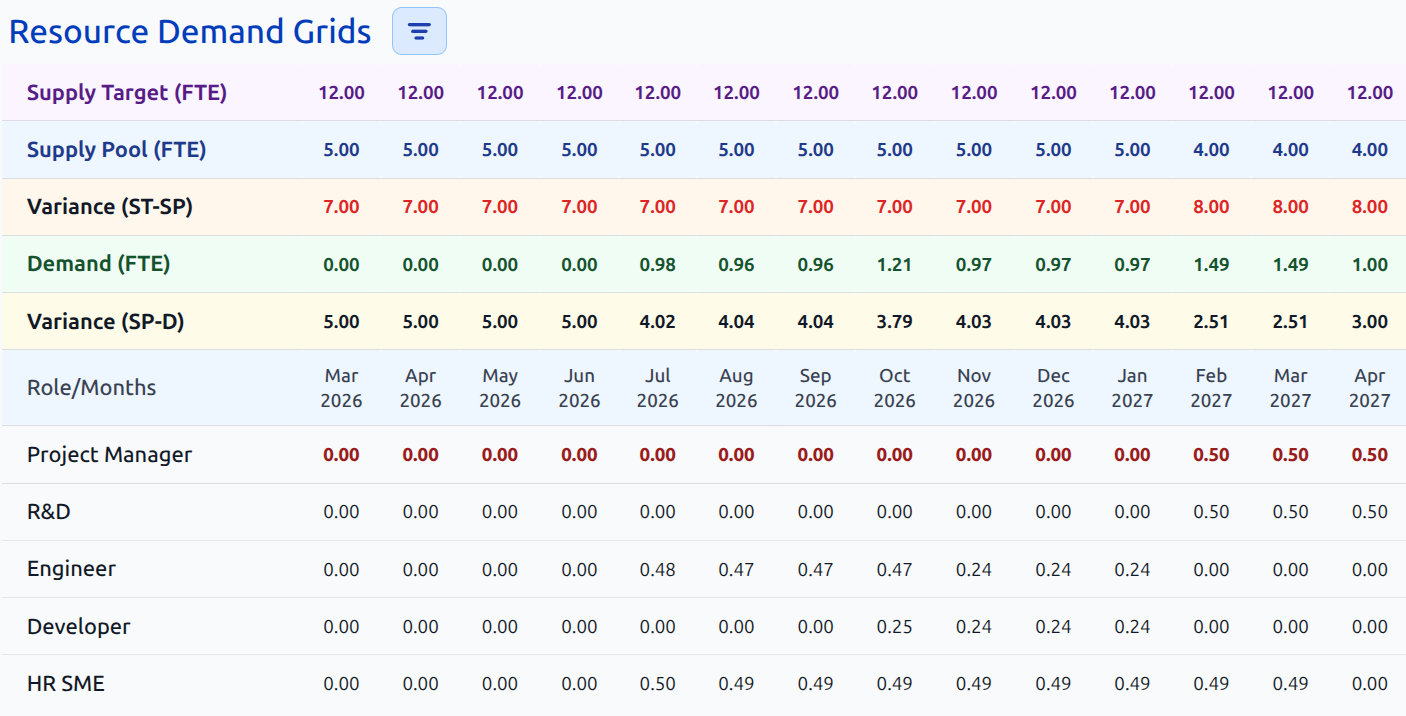This screenshot has width=1406, height=716.
Task: Select the Role/Months header cell
Action: (92, 388)
